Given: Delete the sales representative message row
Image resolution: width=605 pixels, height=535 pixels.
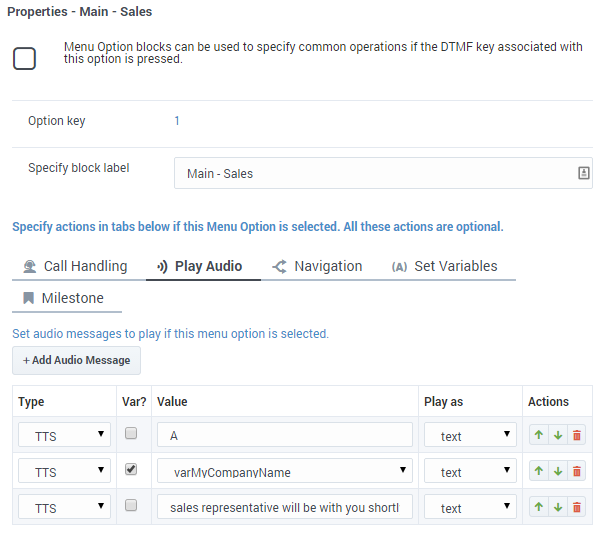Looking at the screenshot, I should click(x=577, y=507).
